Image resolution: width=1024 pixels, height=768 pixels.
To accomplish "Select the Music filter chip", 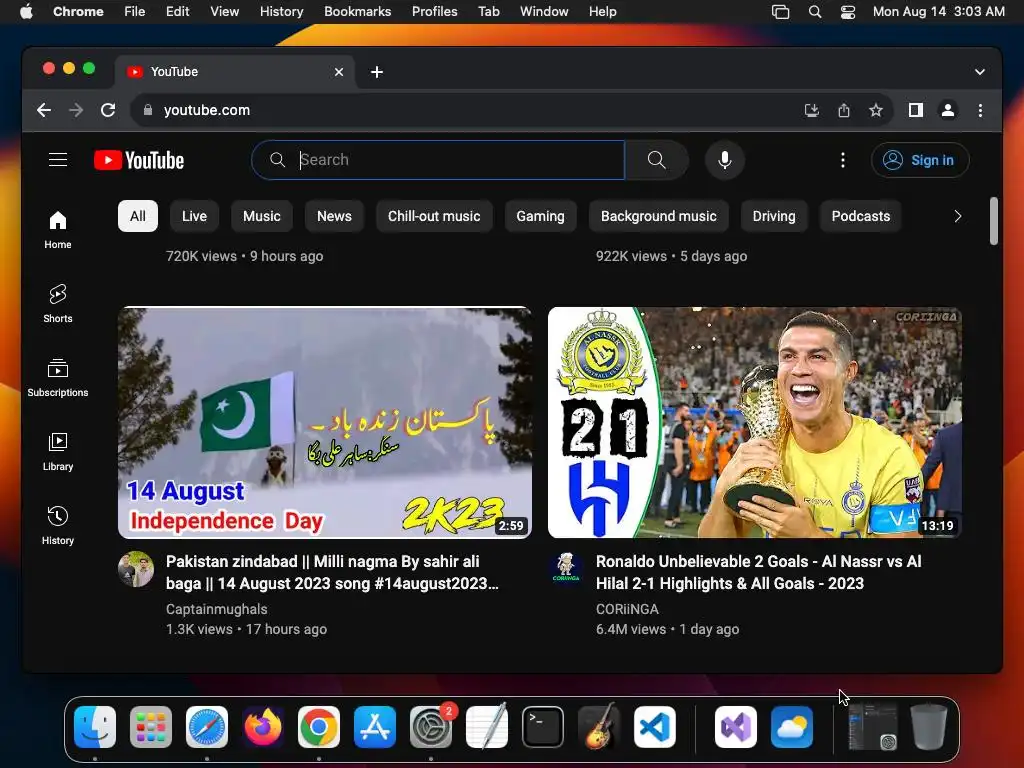I will (262, 216).
